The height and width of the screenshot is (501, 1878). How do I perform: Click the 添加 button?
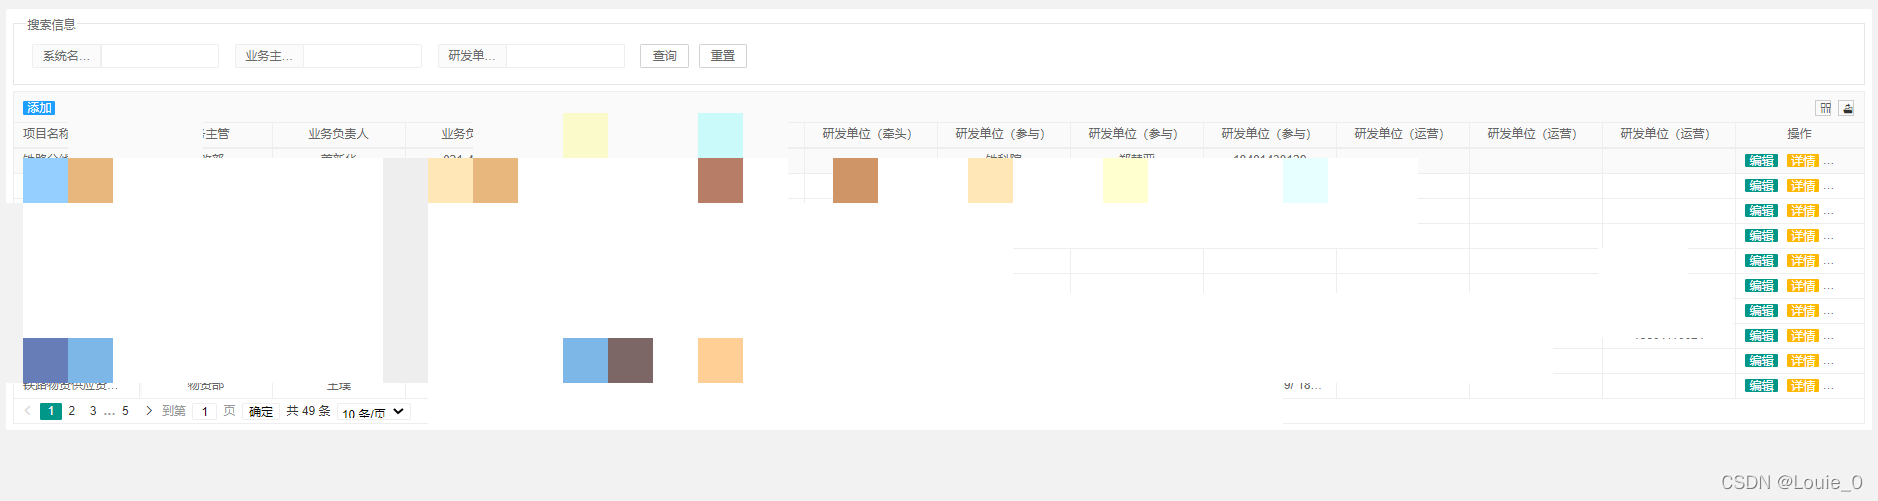point(39,108)
